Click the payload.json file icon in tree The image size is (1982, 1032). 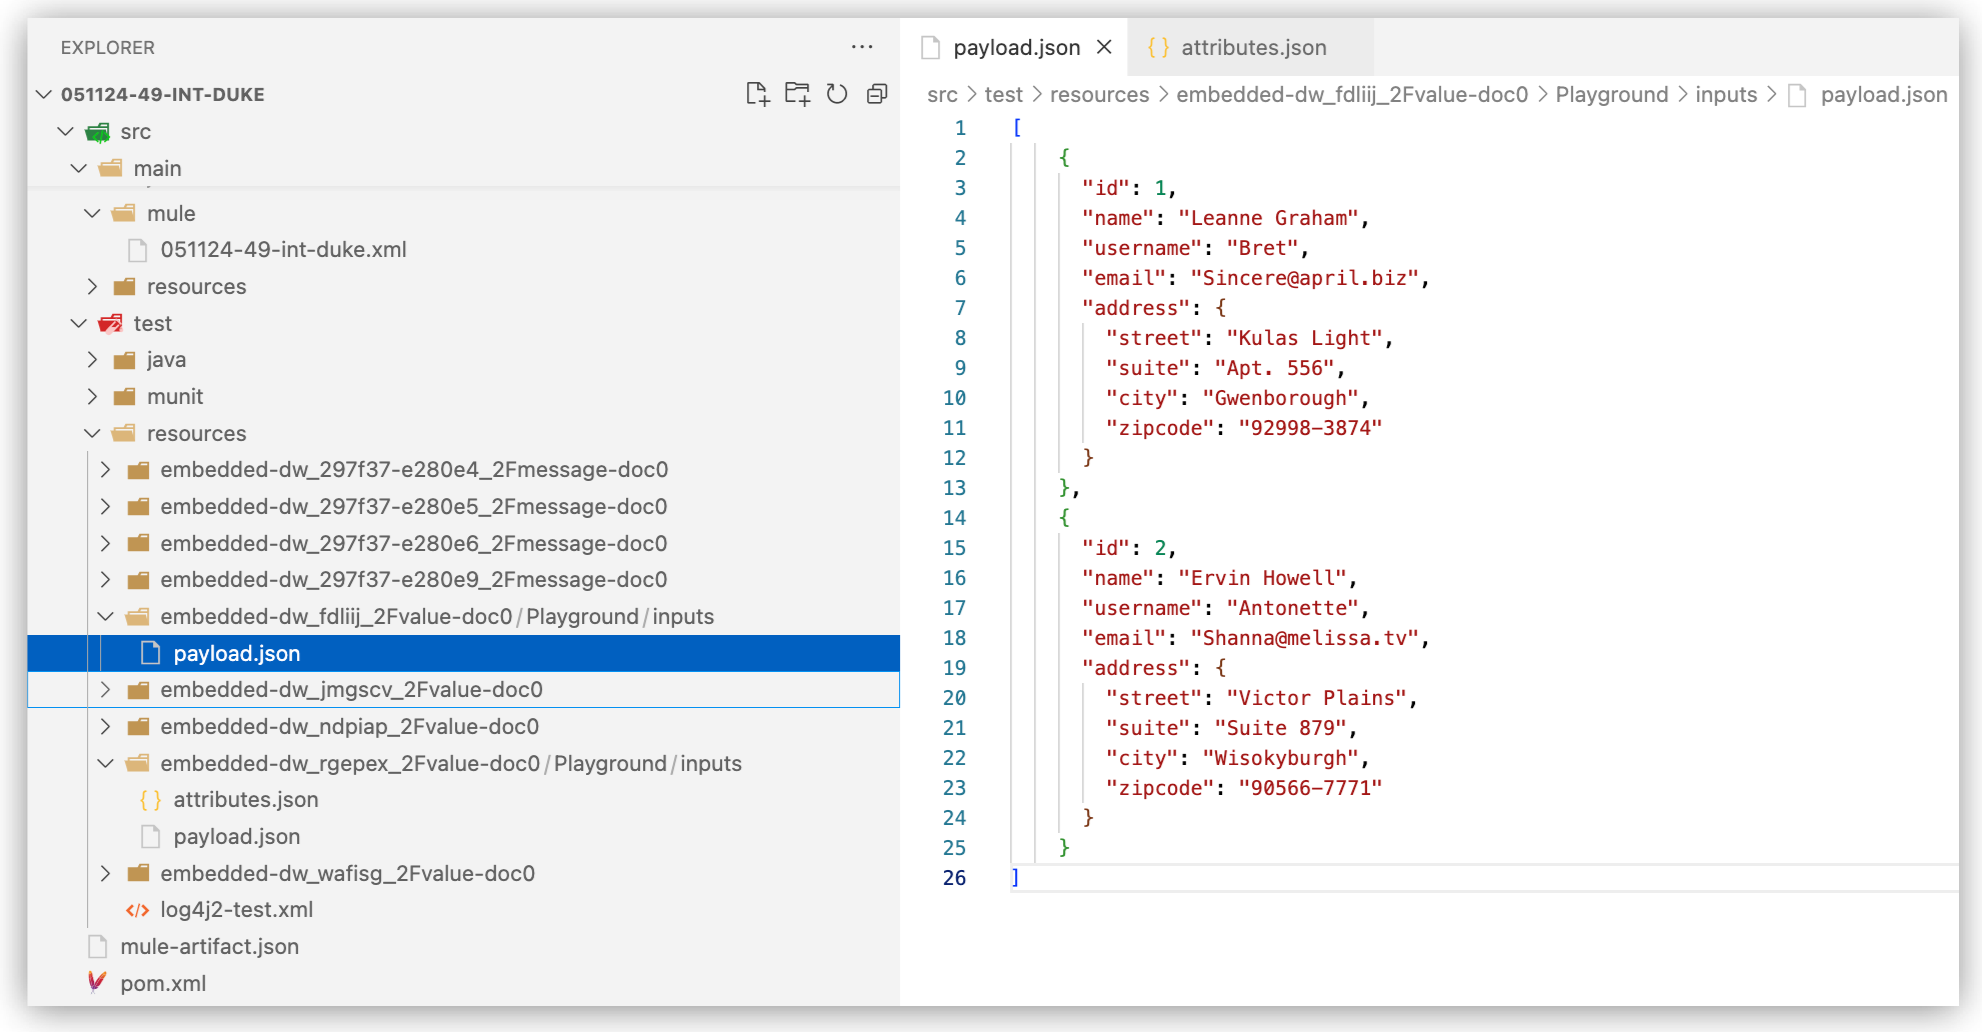(150, 653)
